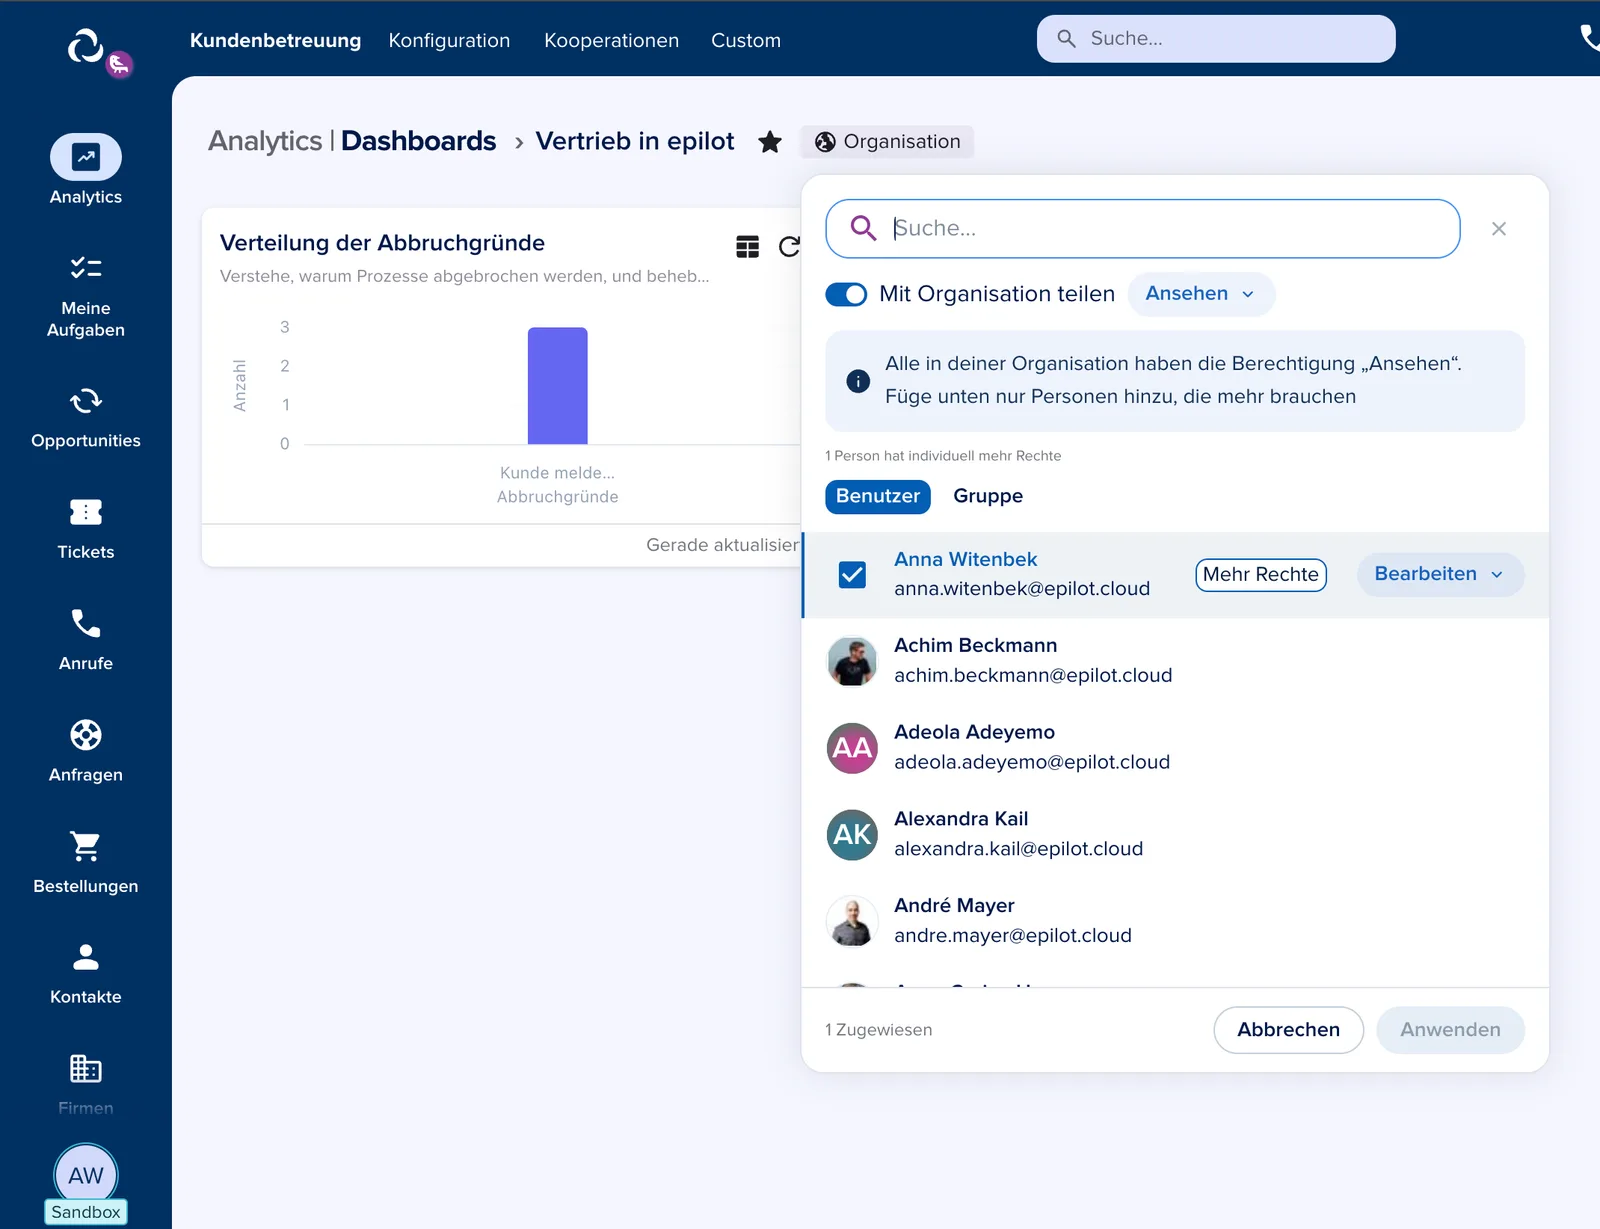Toggle Mit Organisation teilen switch
The width and height of the screenshot is (1600, 1229).
(846, 294)
